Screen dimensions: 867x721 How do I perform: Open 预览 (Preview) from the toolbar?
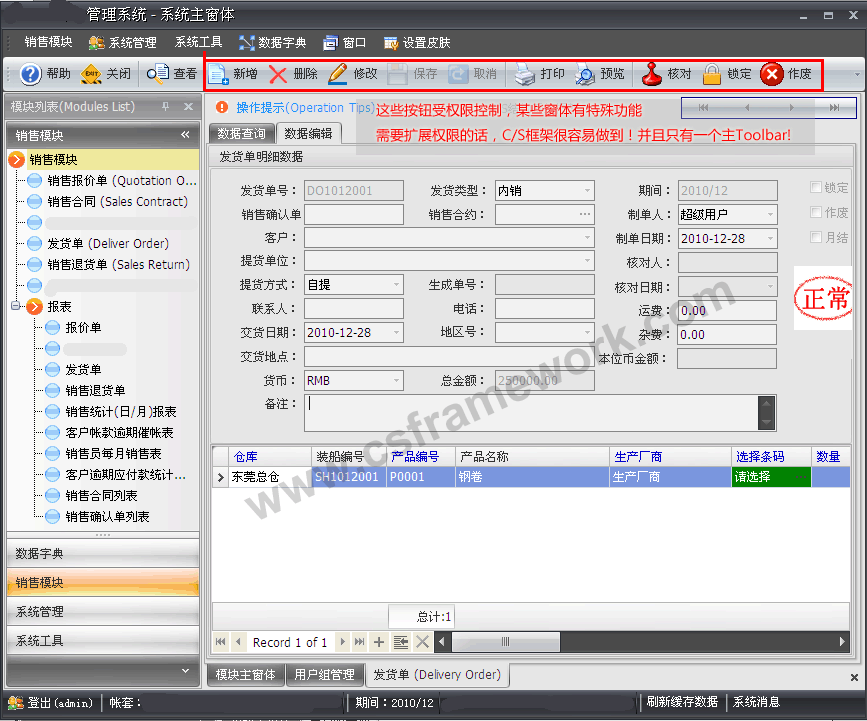585,74
